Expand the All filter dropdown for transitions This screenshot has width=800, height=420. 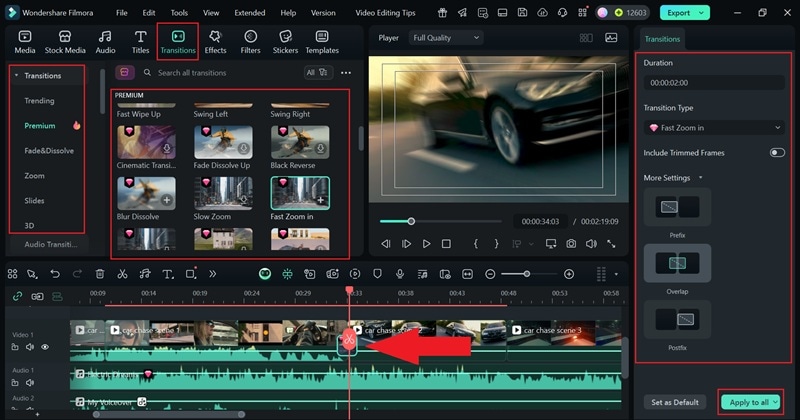pyautogui.click(x=316, y=73)
